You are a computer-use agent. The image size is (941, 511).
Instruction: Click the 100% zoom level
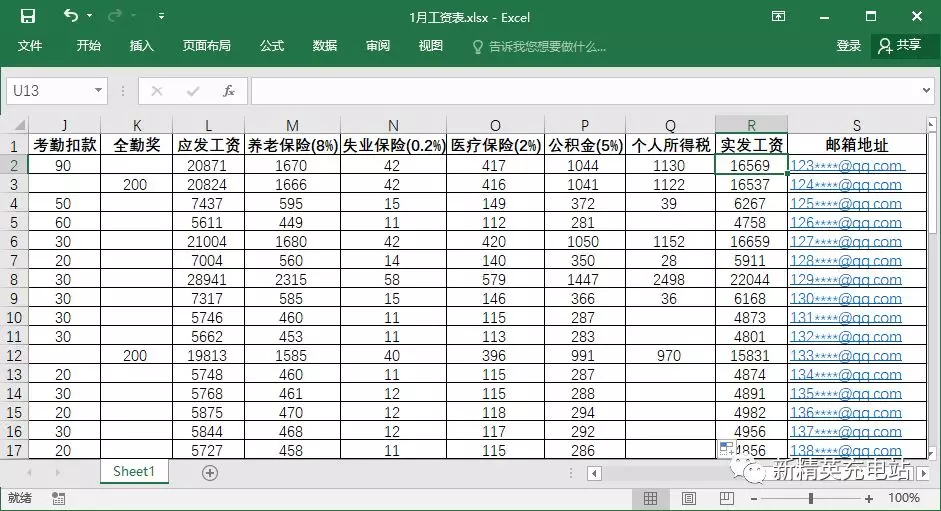point(904,498)
